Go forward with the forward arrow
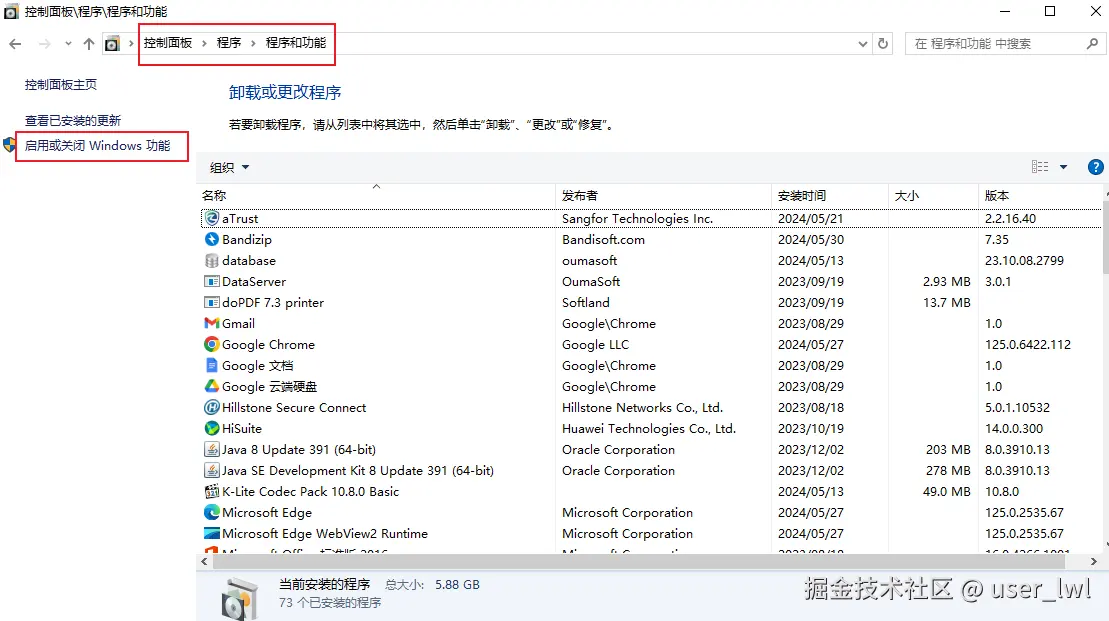The height and width of the screenshot is (621, 1109). [45, 44]
